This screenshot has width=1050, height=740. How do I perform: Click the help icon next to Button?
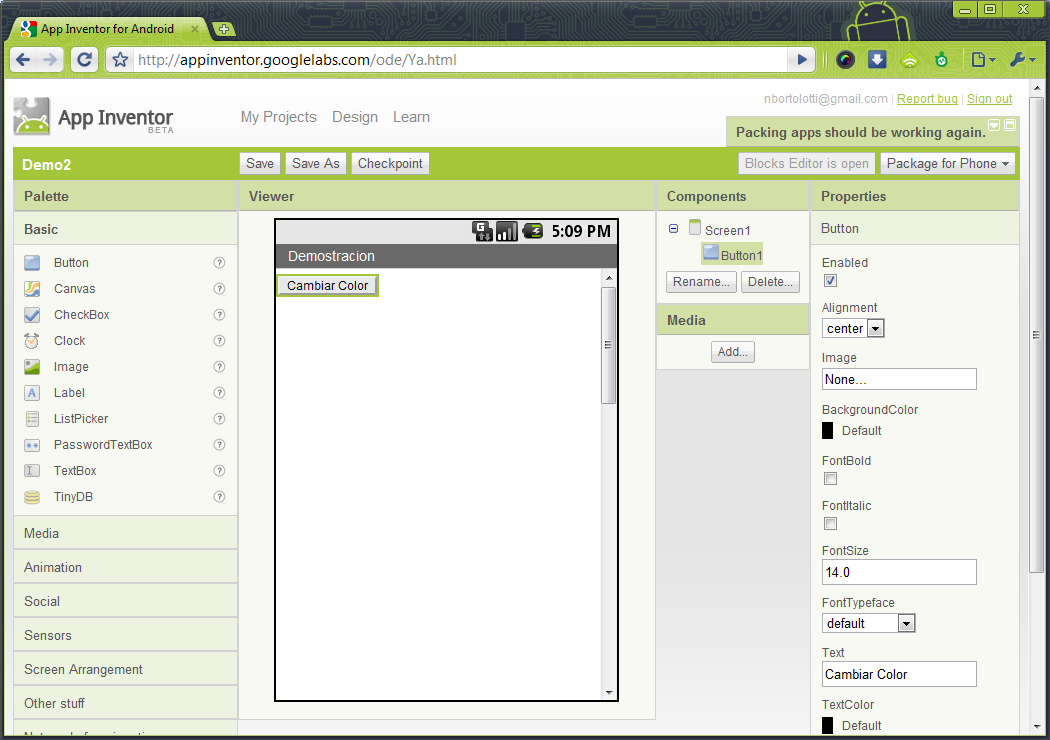click(x=221, y=262)
